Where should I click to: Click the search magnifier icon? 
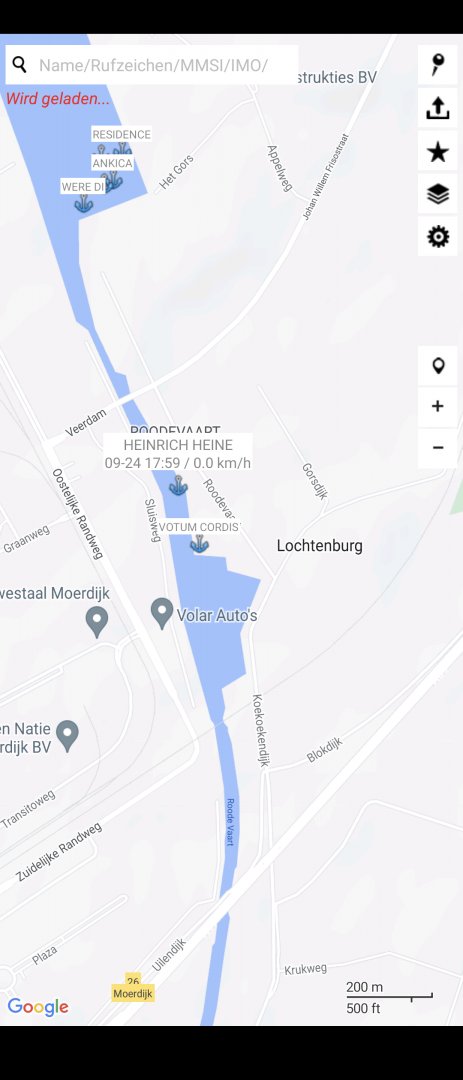point(20,65)
